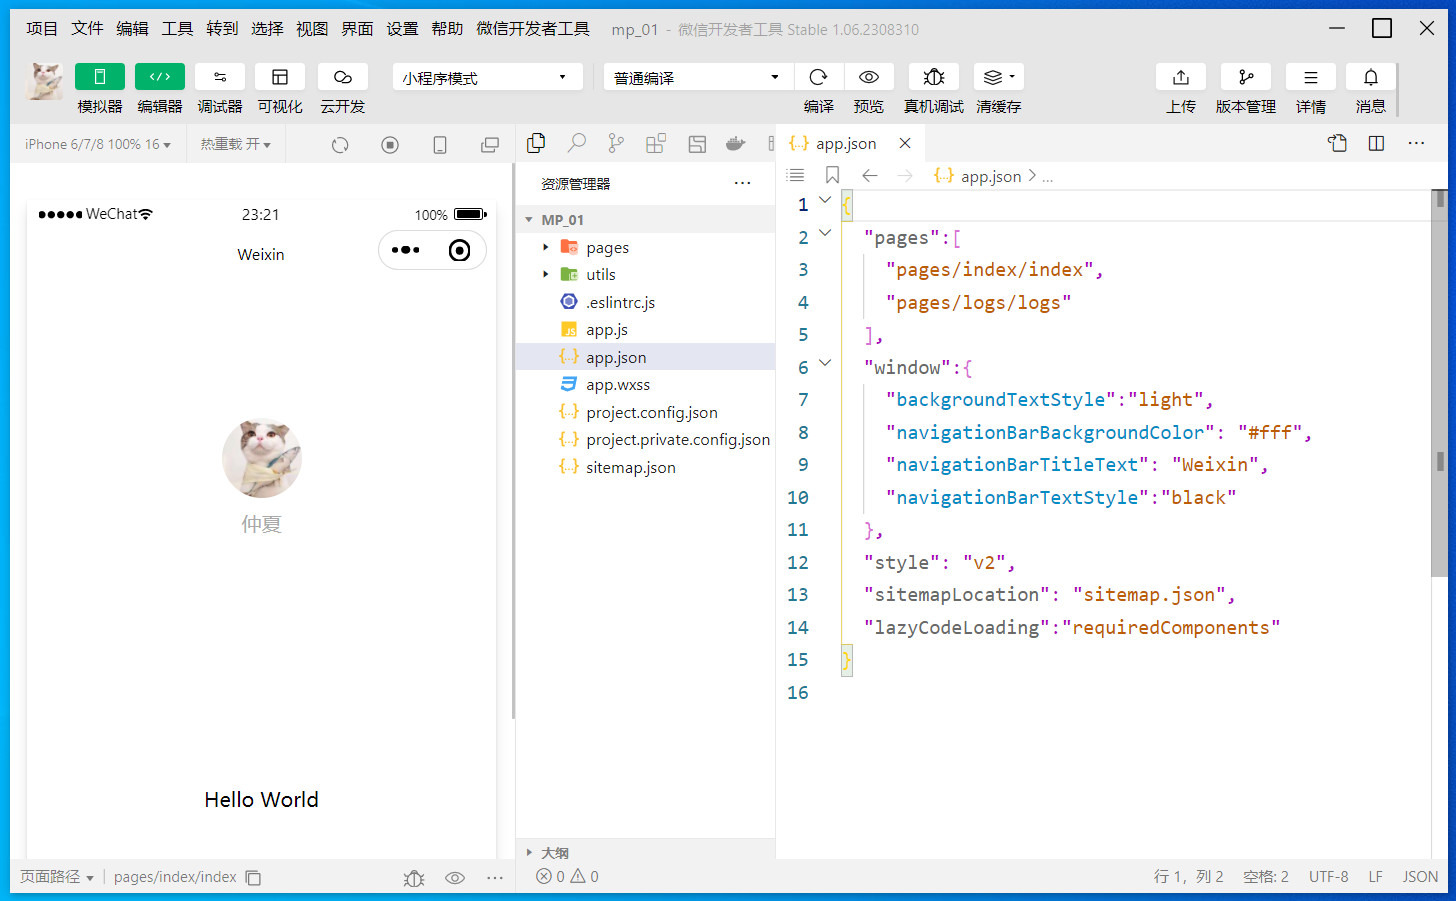
Task: Open cloud development
Action: [343, 77]
